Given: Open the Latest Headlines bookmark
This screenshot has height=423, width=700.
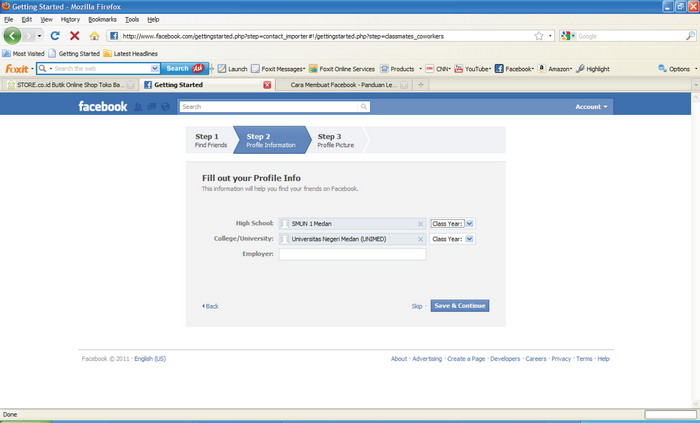Looking at the screenshot, I should point(130,54).
